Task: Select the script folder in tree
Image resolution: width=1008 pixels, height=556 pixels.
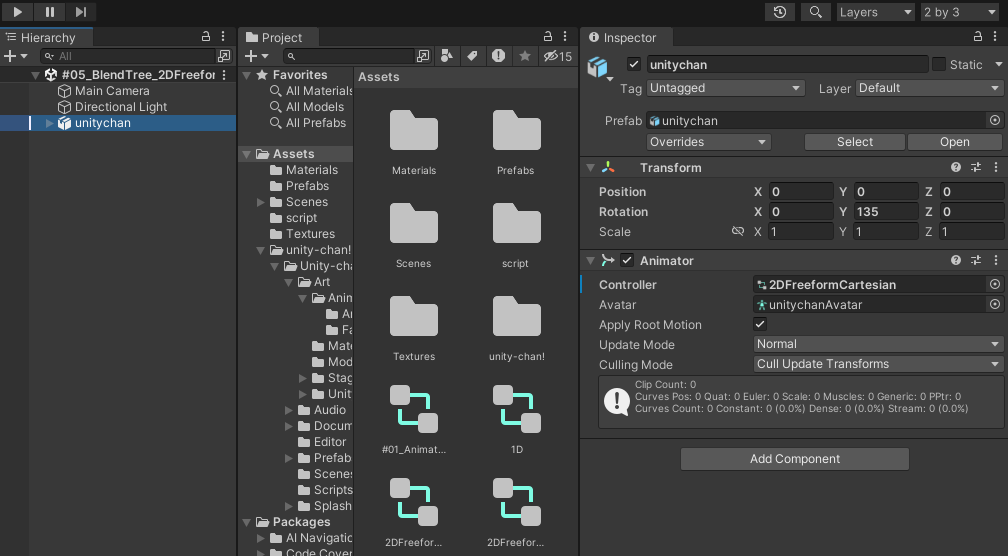Action: click(x=294, y=218)
